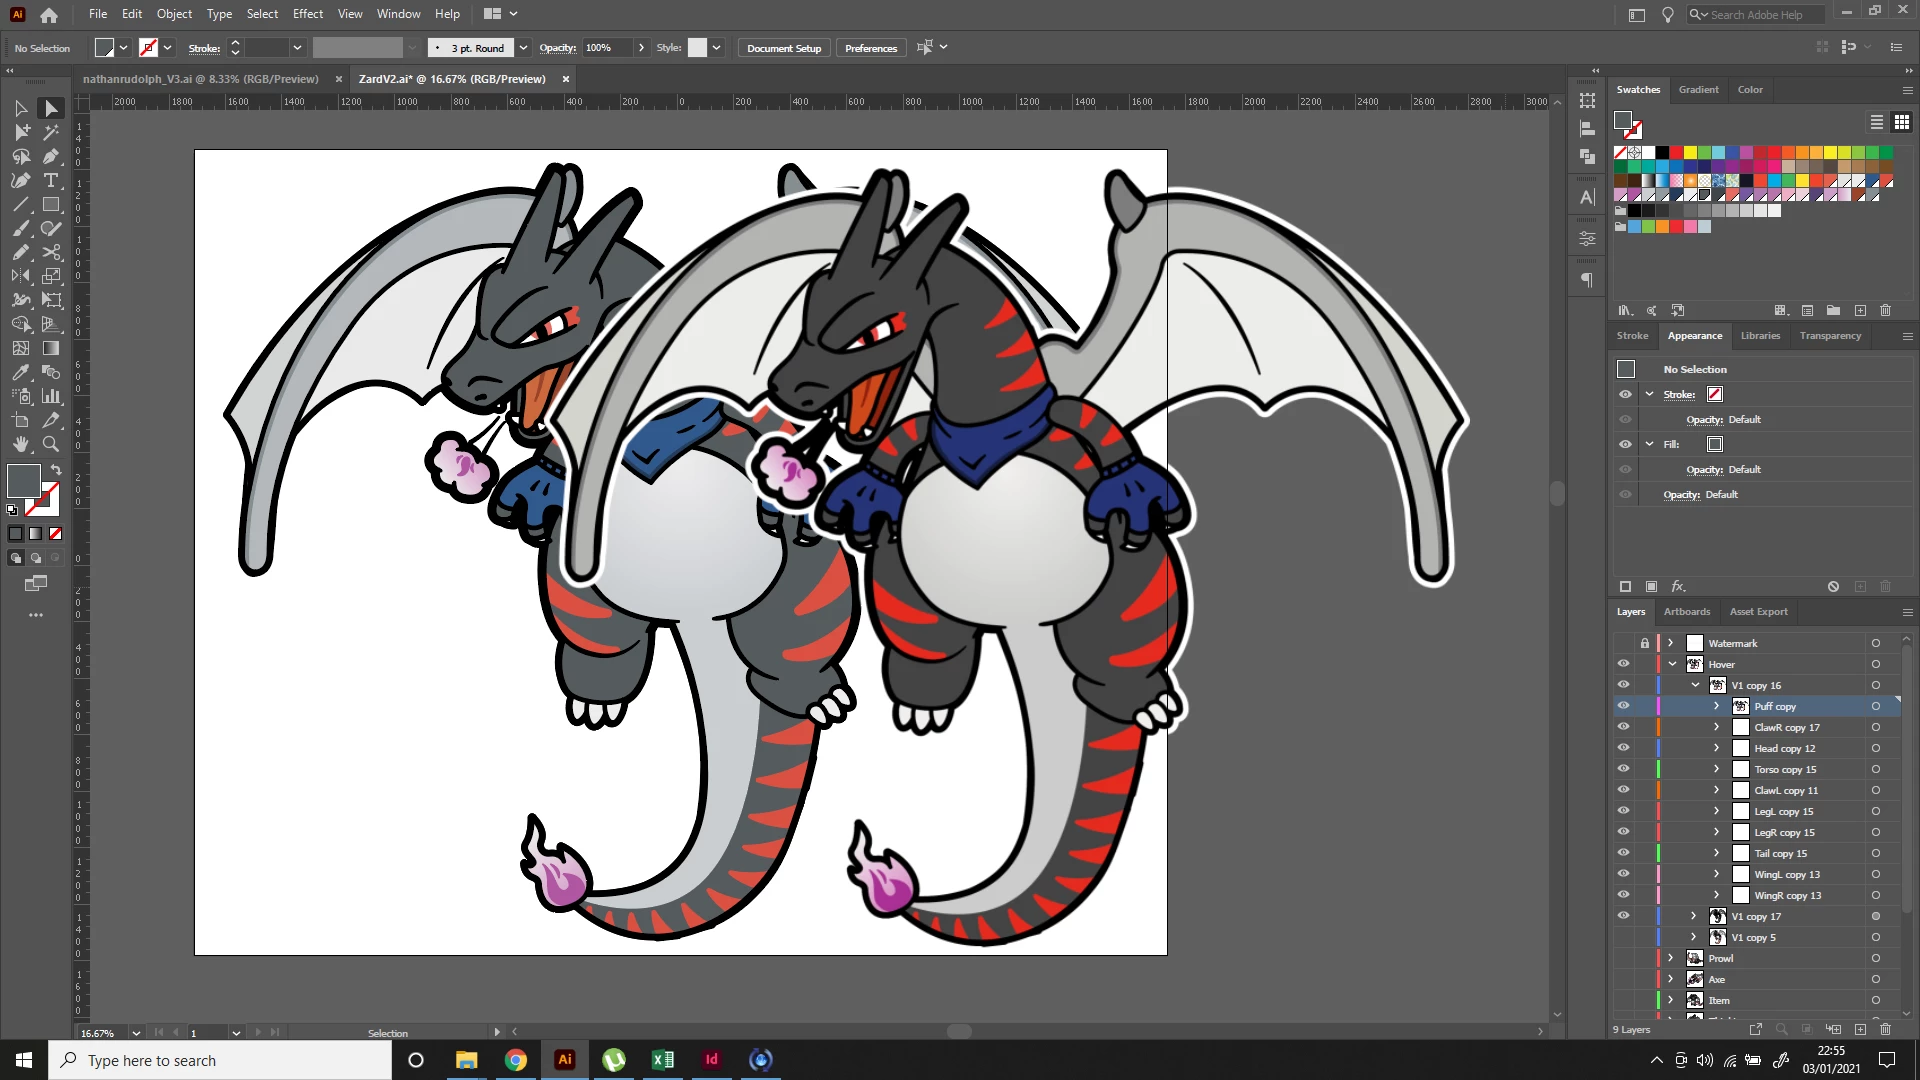Collapse the V1 copy 16 group
This screenshot has height=1080, width=1920.
tap(1695, 686)
